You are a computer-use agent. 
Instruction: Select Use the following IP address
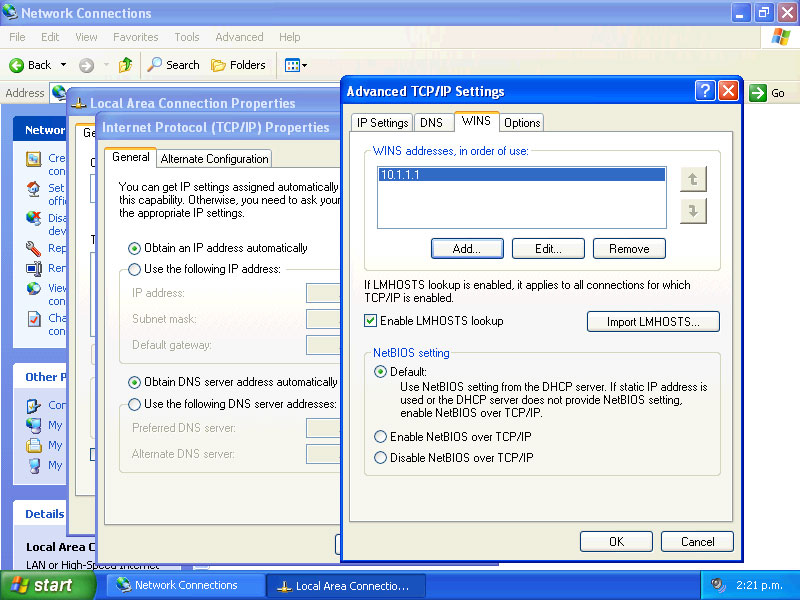[134, 269]
